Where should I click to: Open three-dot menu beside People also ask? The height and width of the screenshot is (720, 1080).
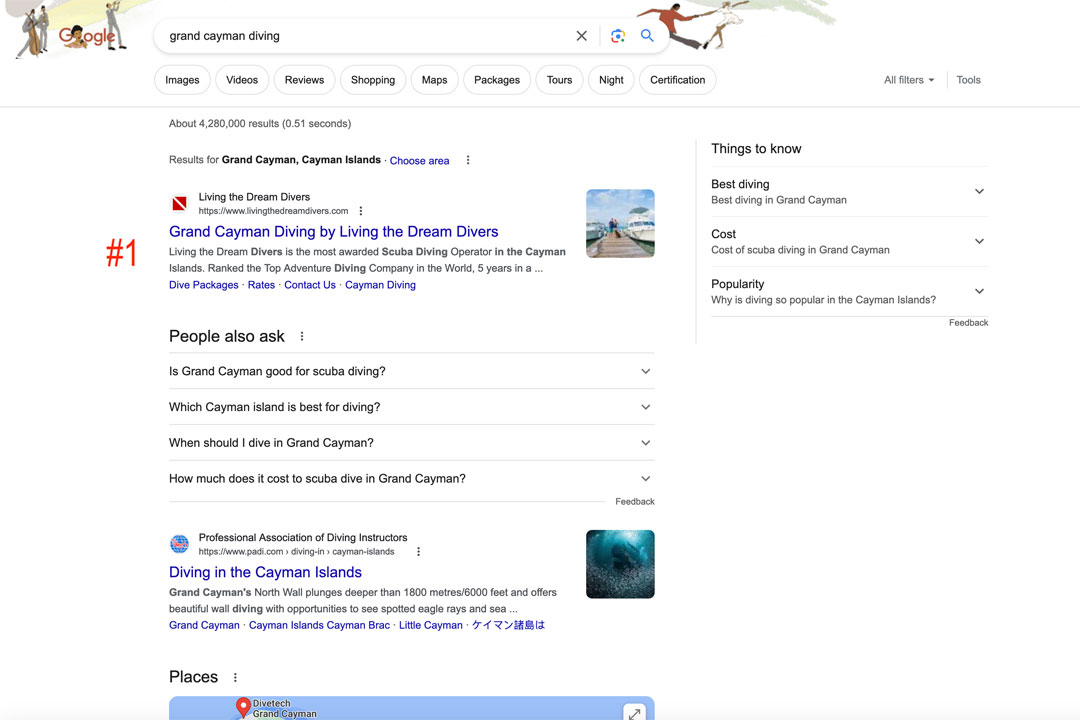click(x=302, y=336)
